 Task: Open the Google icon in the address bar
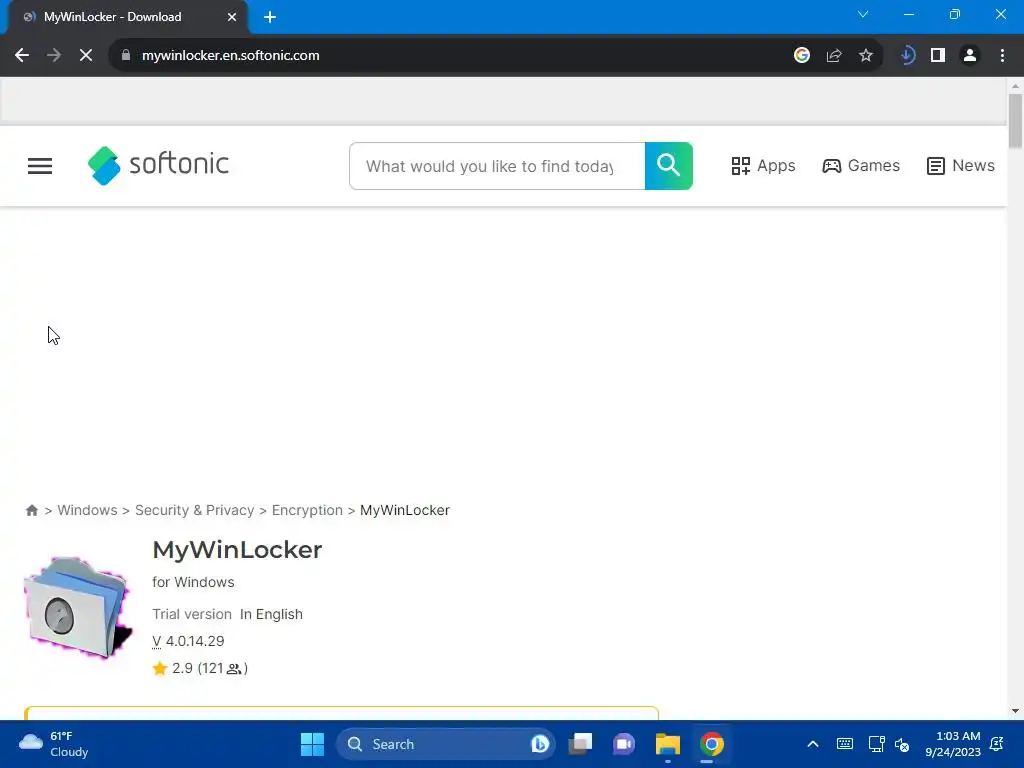click(802, 56)
